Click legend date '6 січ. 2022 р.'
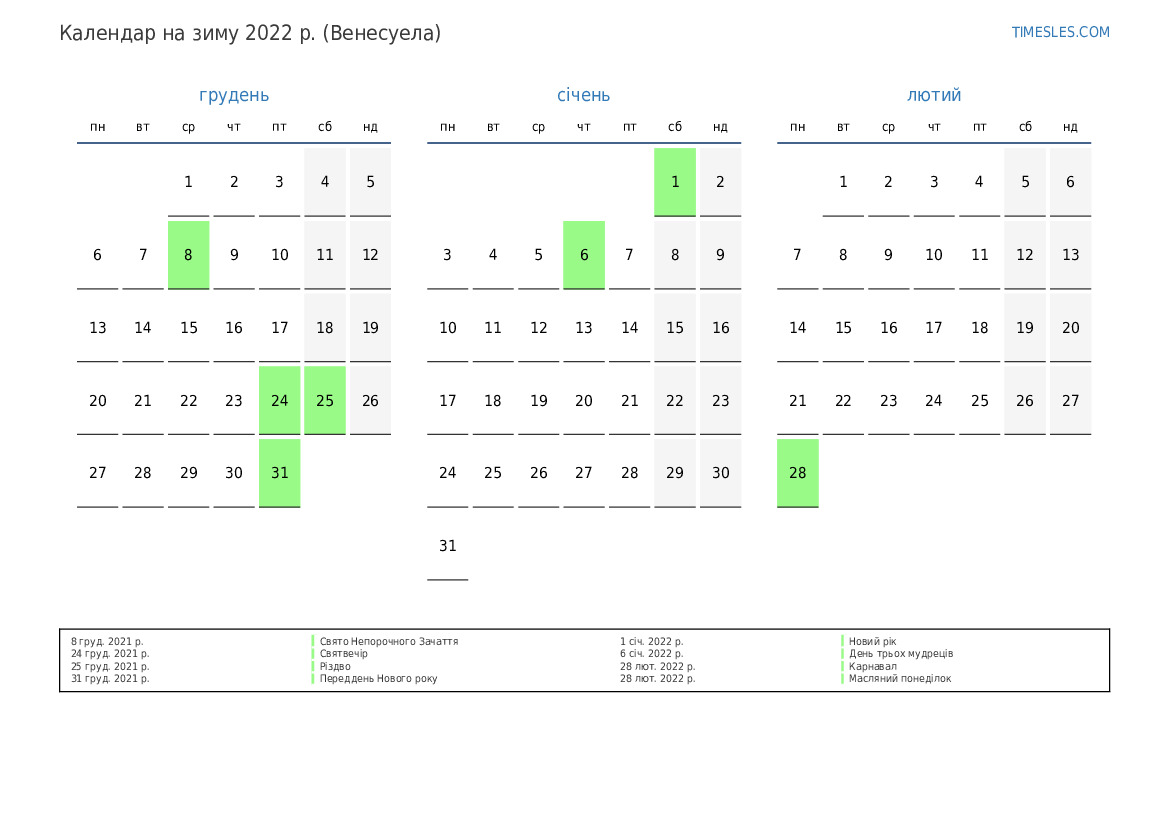This screenshot has height=827, width=1169. 652,654
